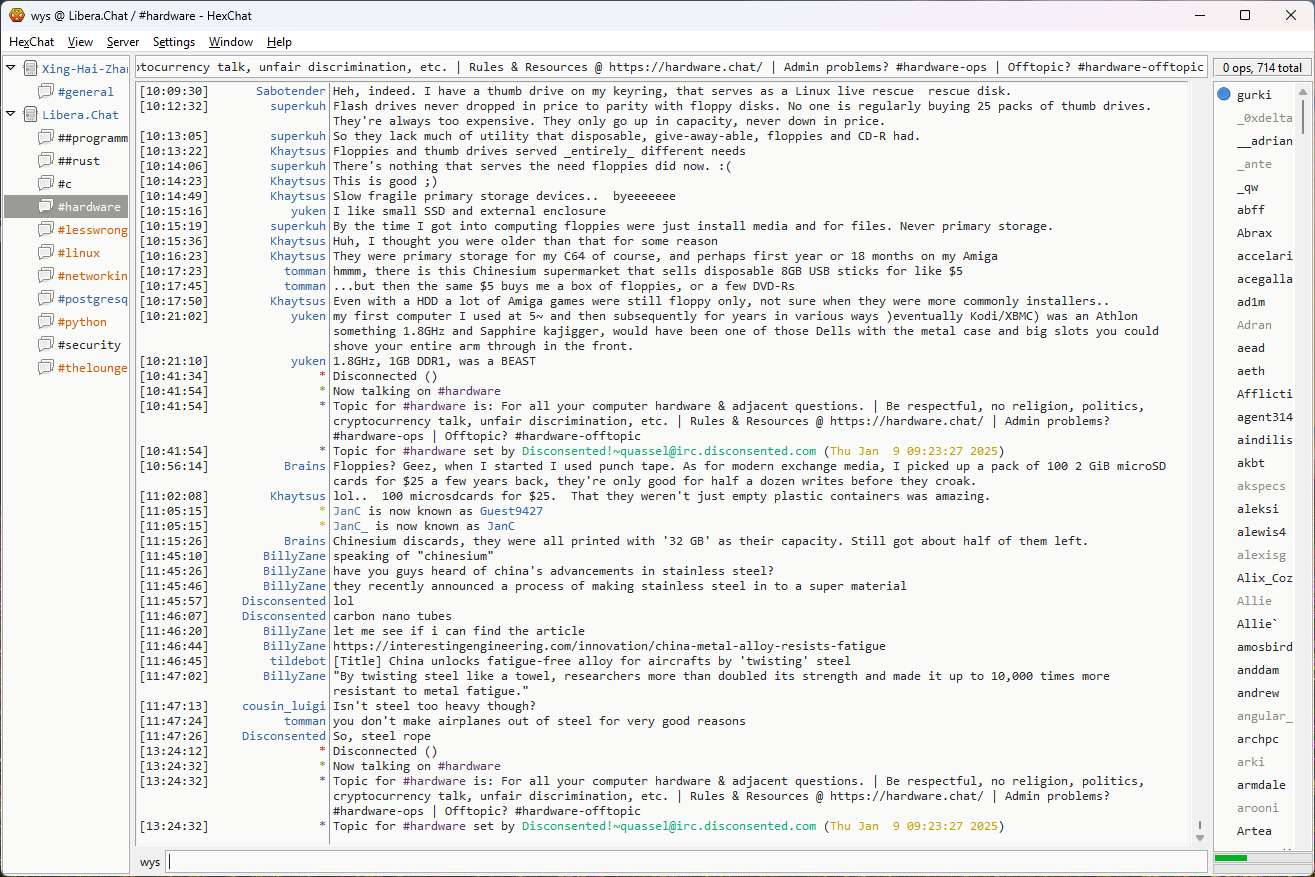Click the ##rust channel icon
The image size is (1315, 877).
pyautogui.click(x=46, y=161)
